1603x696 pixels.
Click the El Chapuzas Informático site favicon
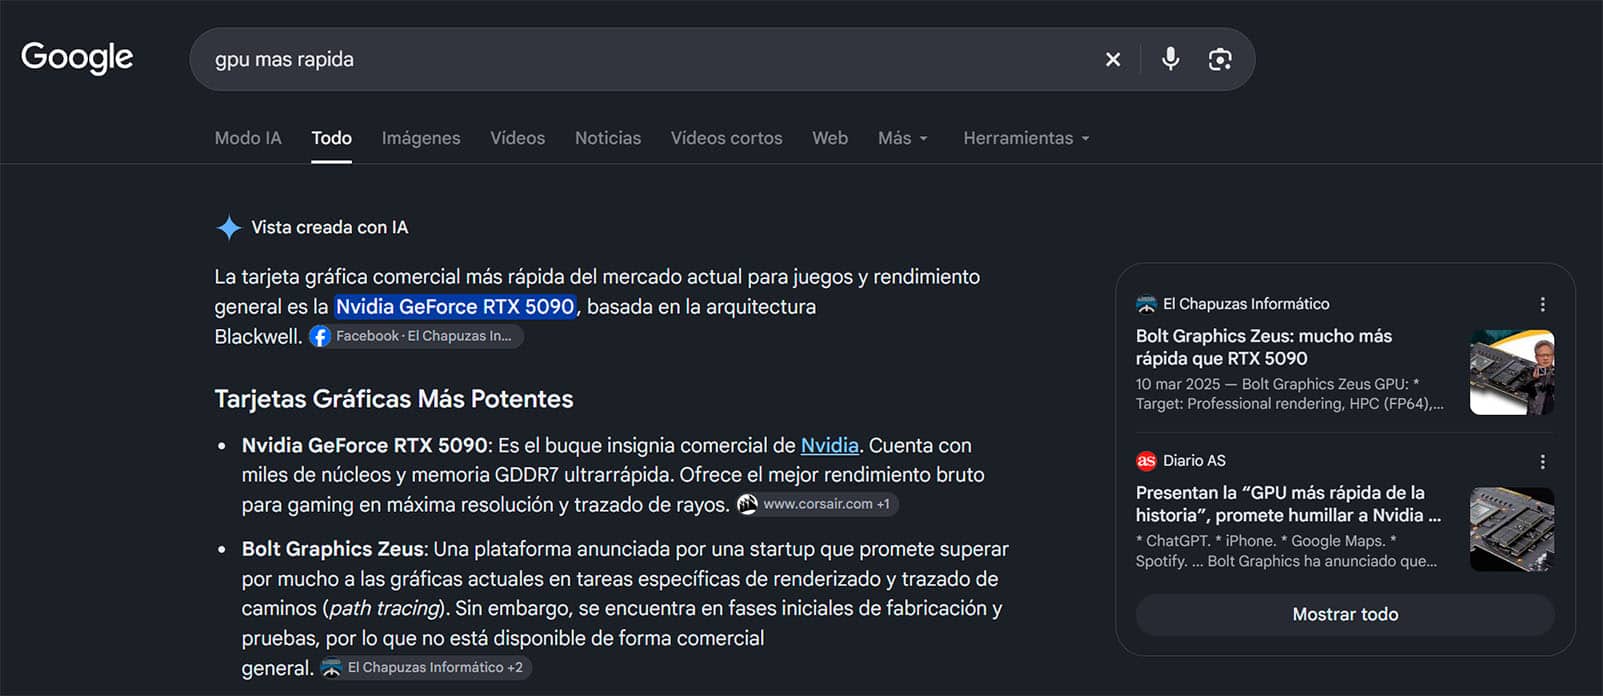(x=1146, y=304)
